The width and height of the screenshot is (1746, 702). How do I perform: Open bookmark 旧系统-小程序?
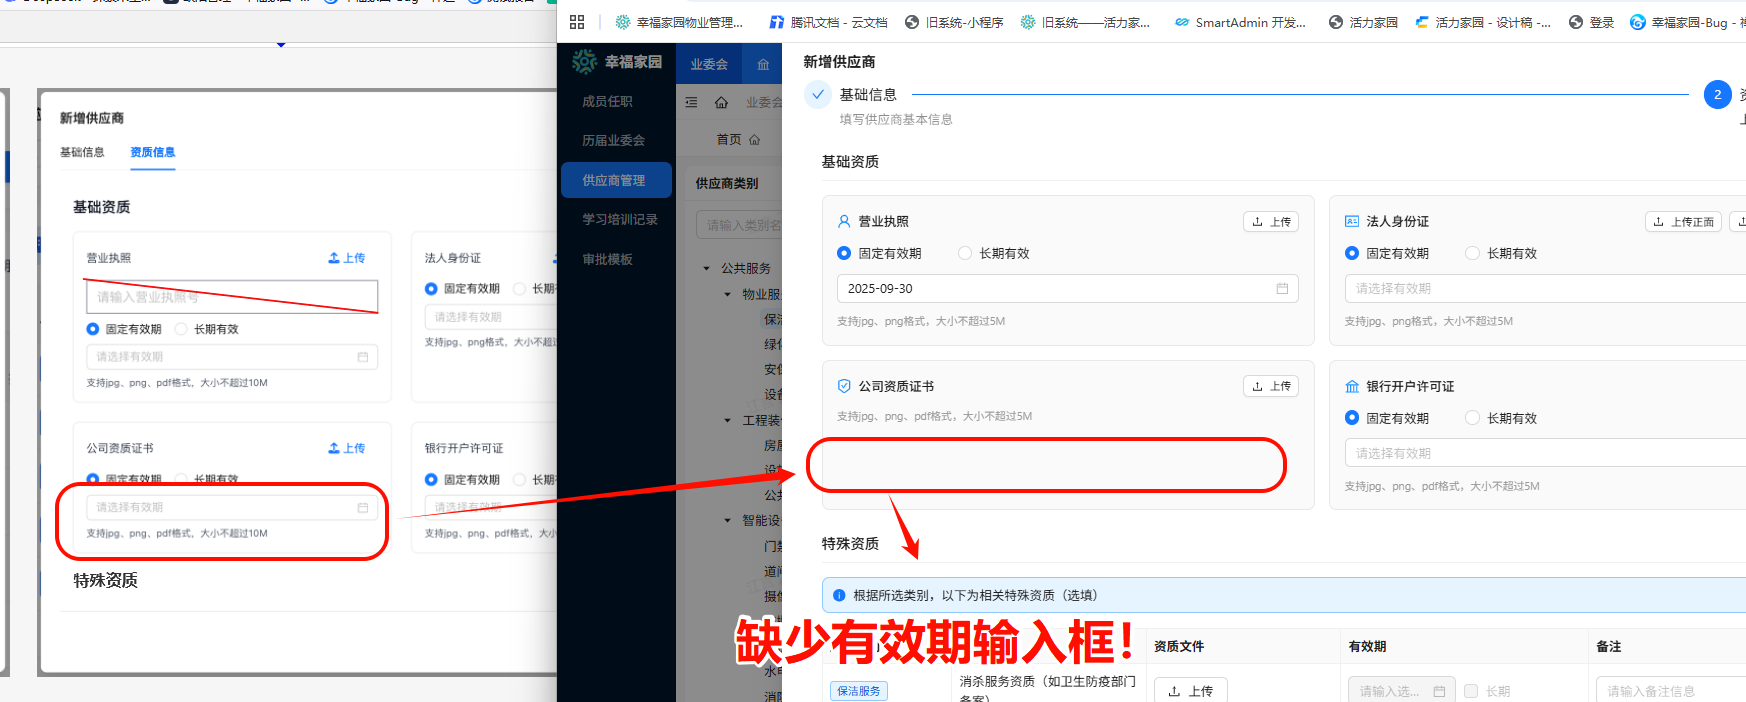tap(954, 22)
